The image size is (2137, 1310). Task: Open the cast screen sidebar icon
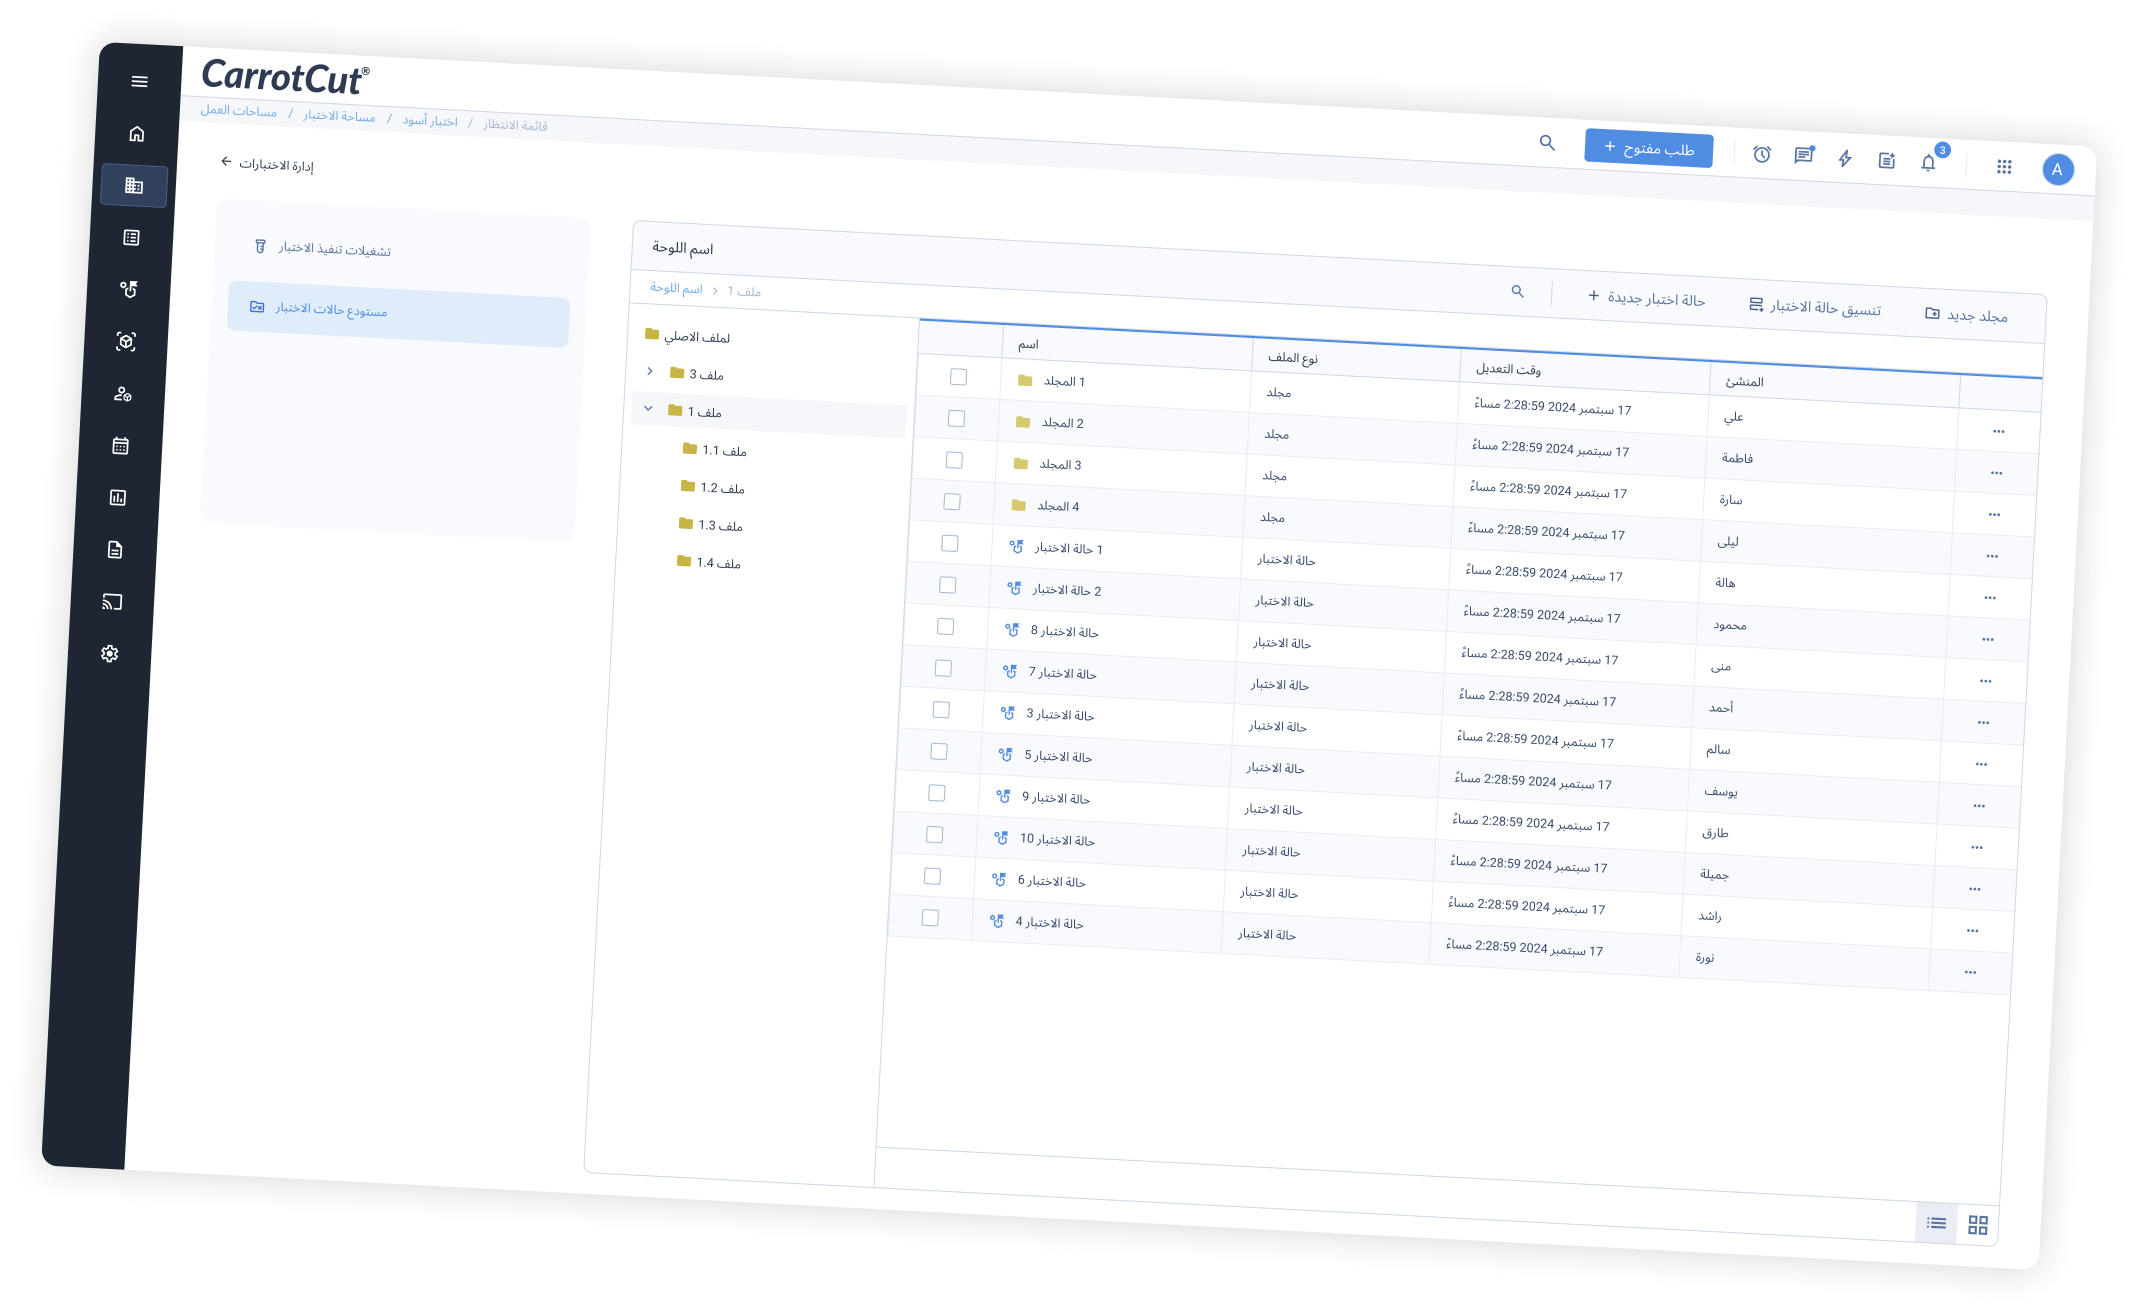pyautogui.click(x=112, y=601)
